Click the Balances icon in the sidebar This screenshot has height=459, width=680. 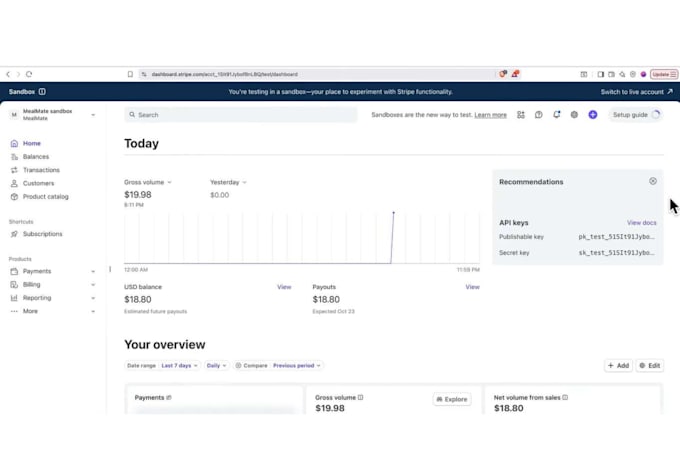pos(14,157)
